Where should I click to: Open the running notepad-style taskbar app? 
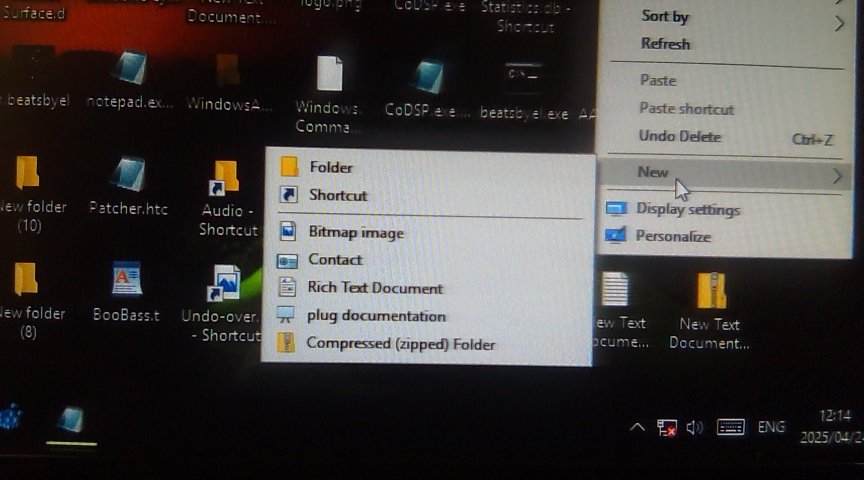point(72,422)
